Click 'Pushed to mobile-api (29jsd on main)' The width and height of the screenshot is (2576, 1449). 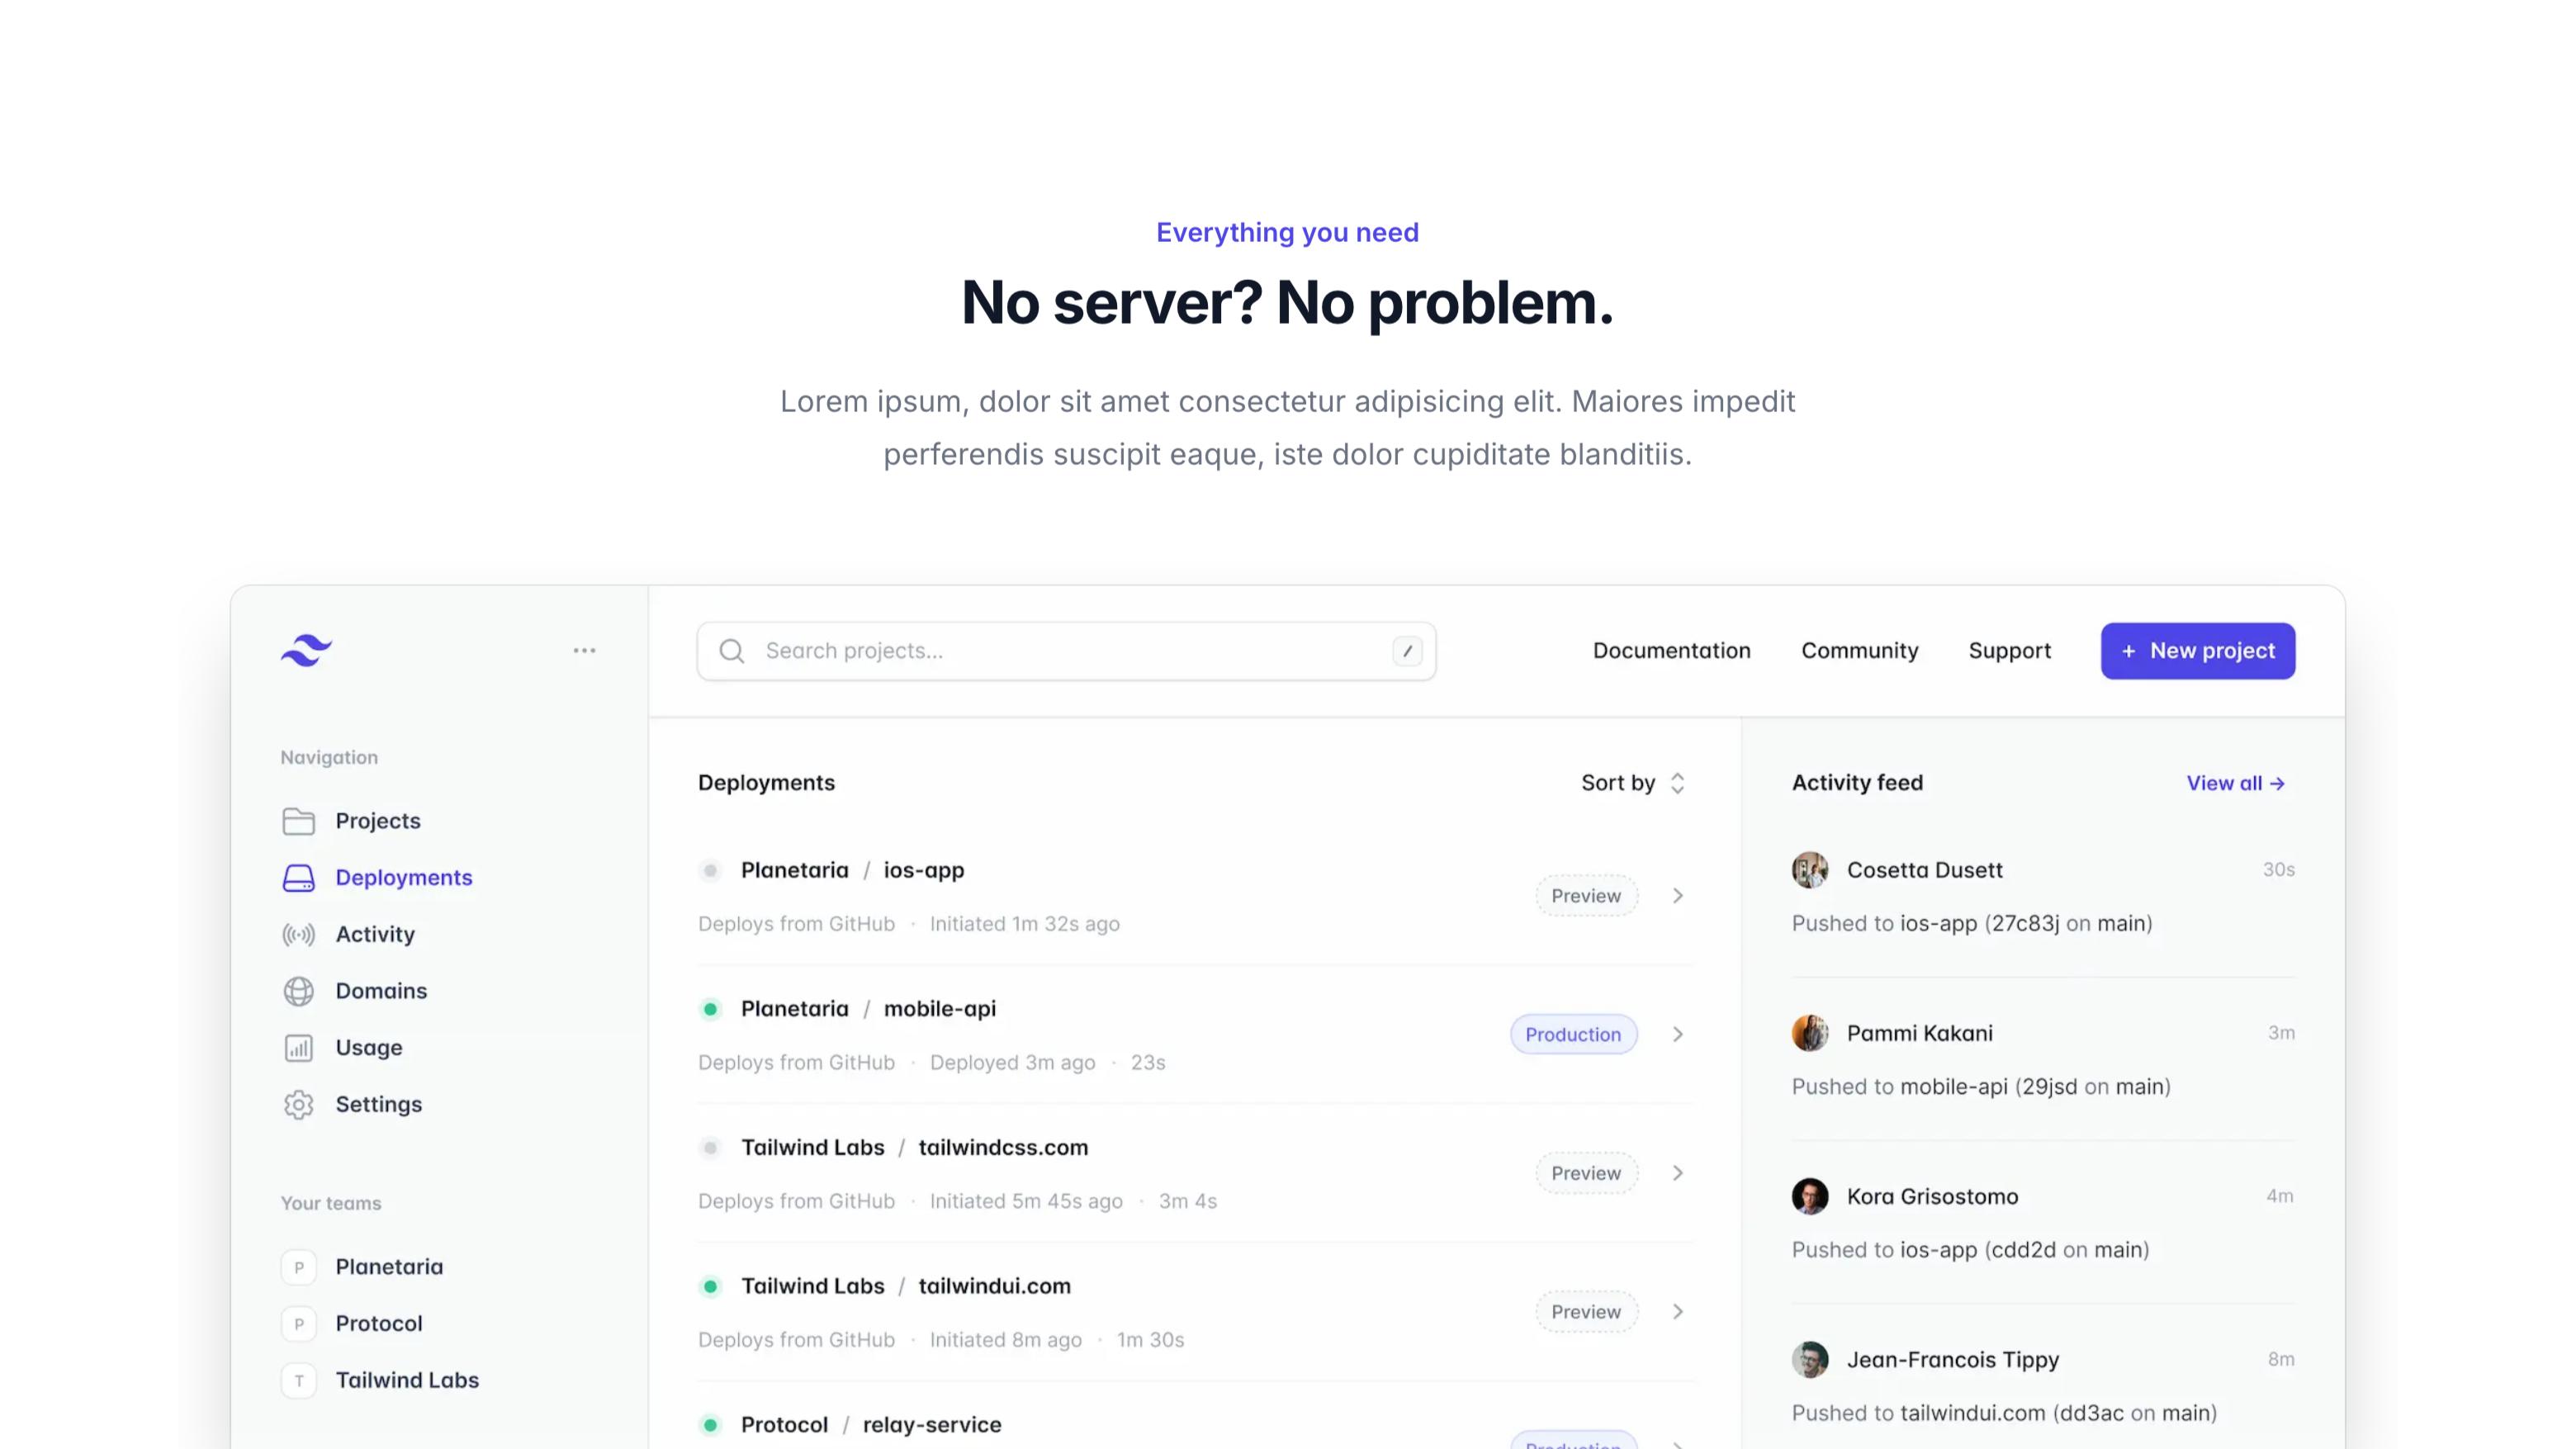[x=1981, y=1087]
